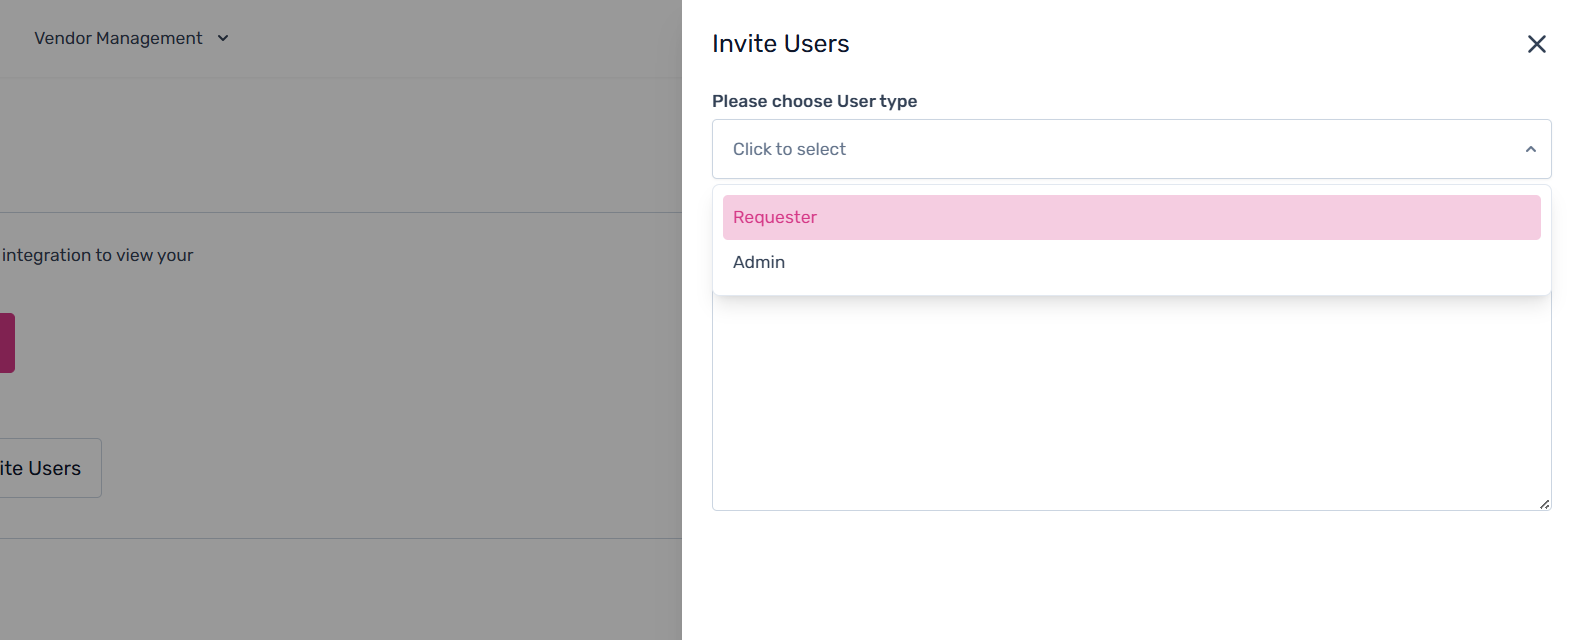Click the bottom border of the text area
This screenshot has height=640, width=1581.
(1130, 510)
